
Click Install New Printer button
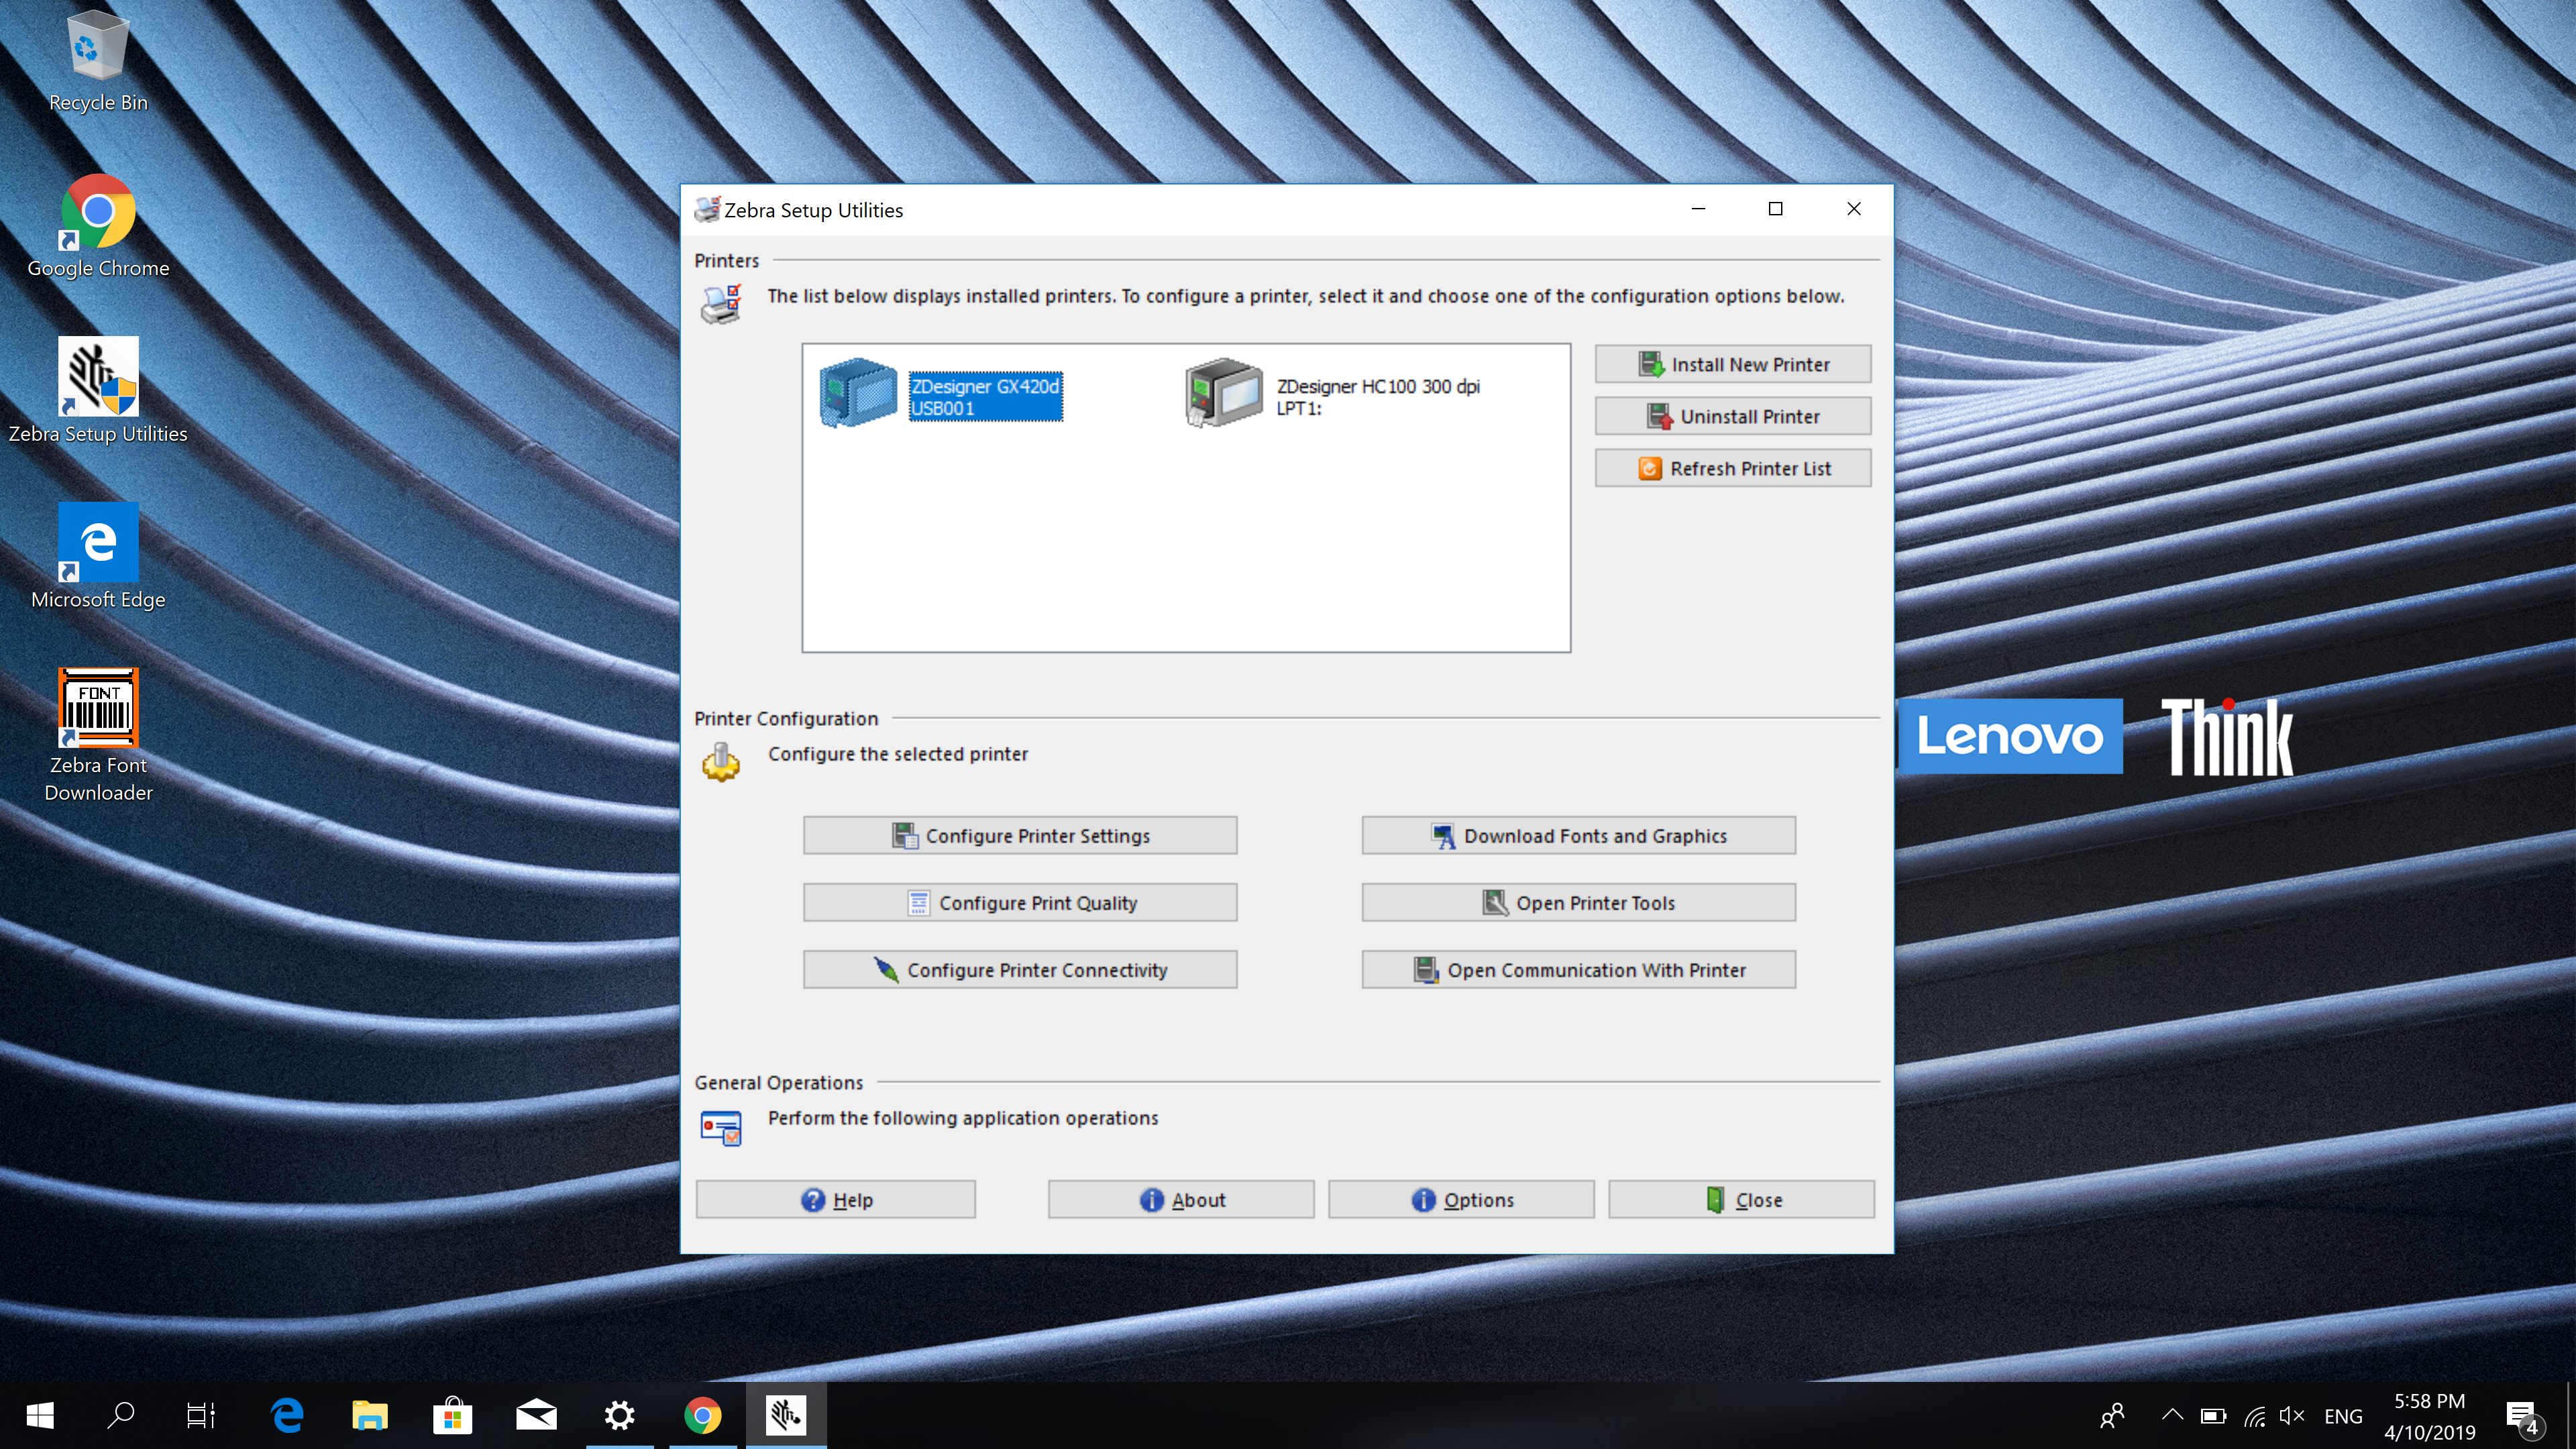(1732, 364)
